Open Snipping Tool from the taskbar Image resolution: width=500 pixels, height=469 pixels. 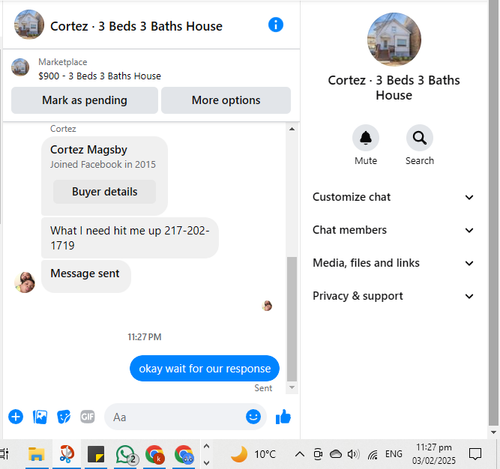click(x=67, y=454)
